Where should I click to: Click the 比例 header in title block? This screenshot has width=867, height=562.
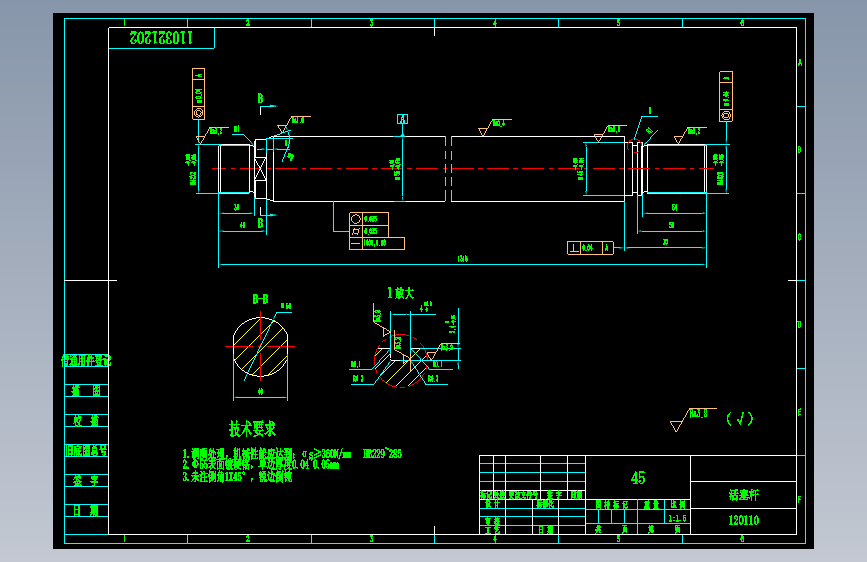678,504
